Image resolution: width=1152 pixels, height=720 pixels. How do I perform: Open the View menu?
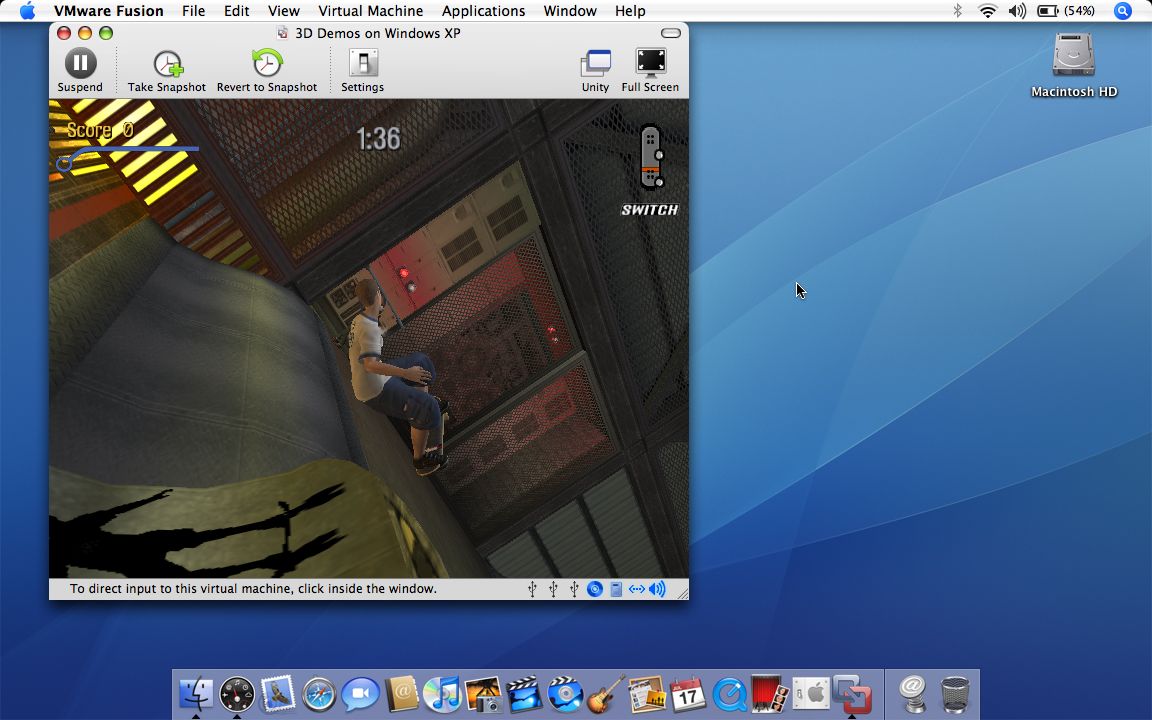click(x=284, y=11)
